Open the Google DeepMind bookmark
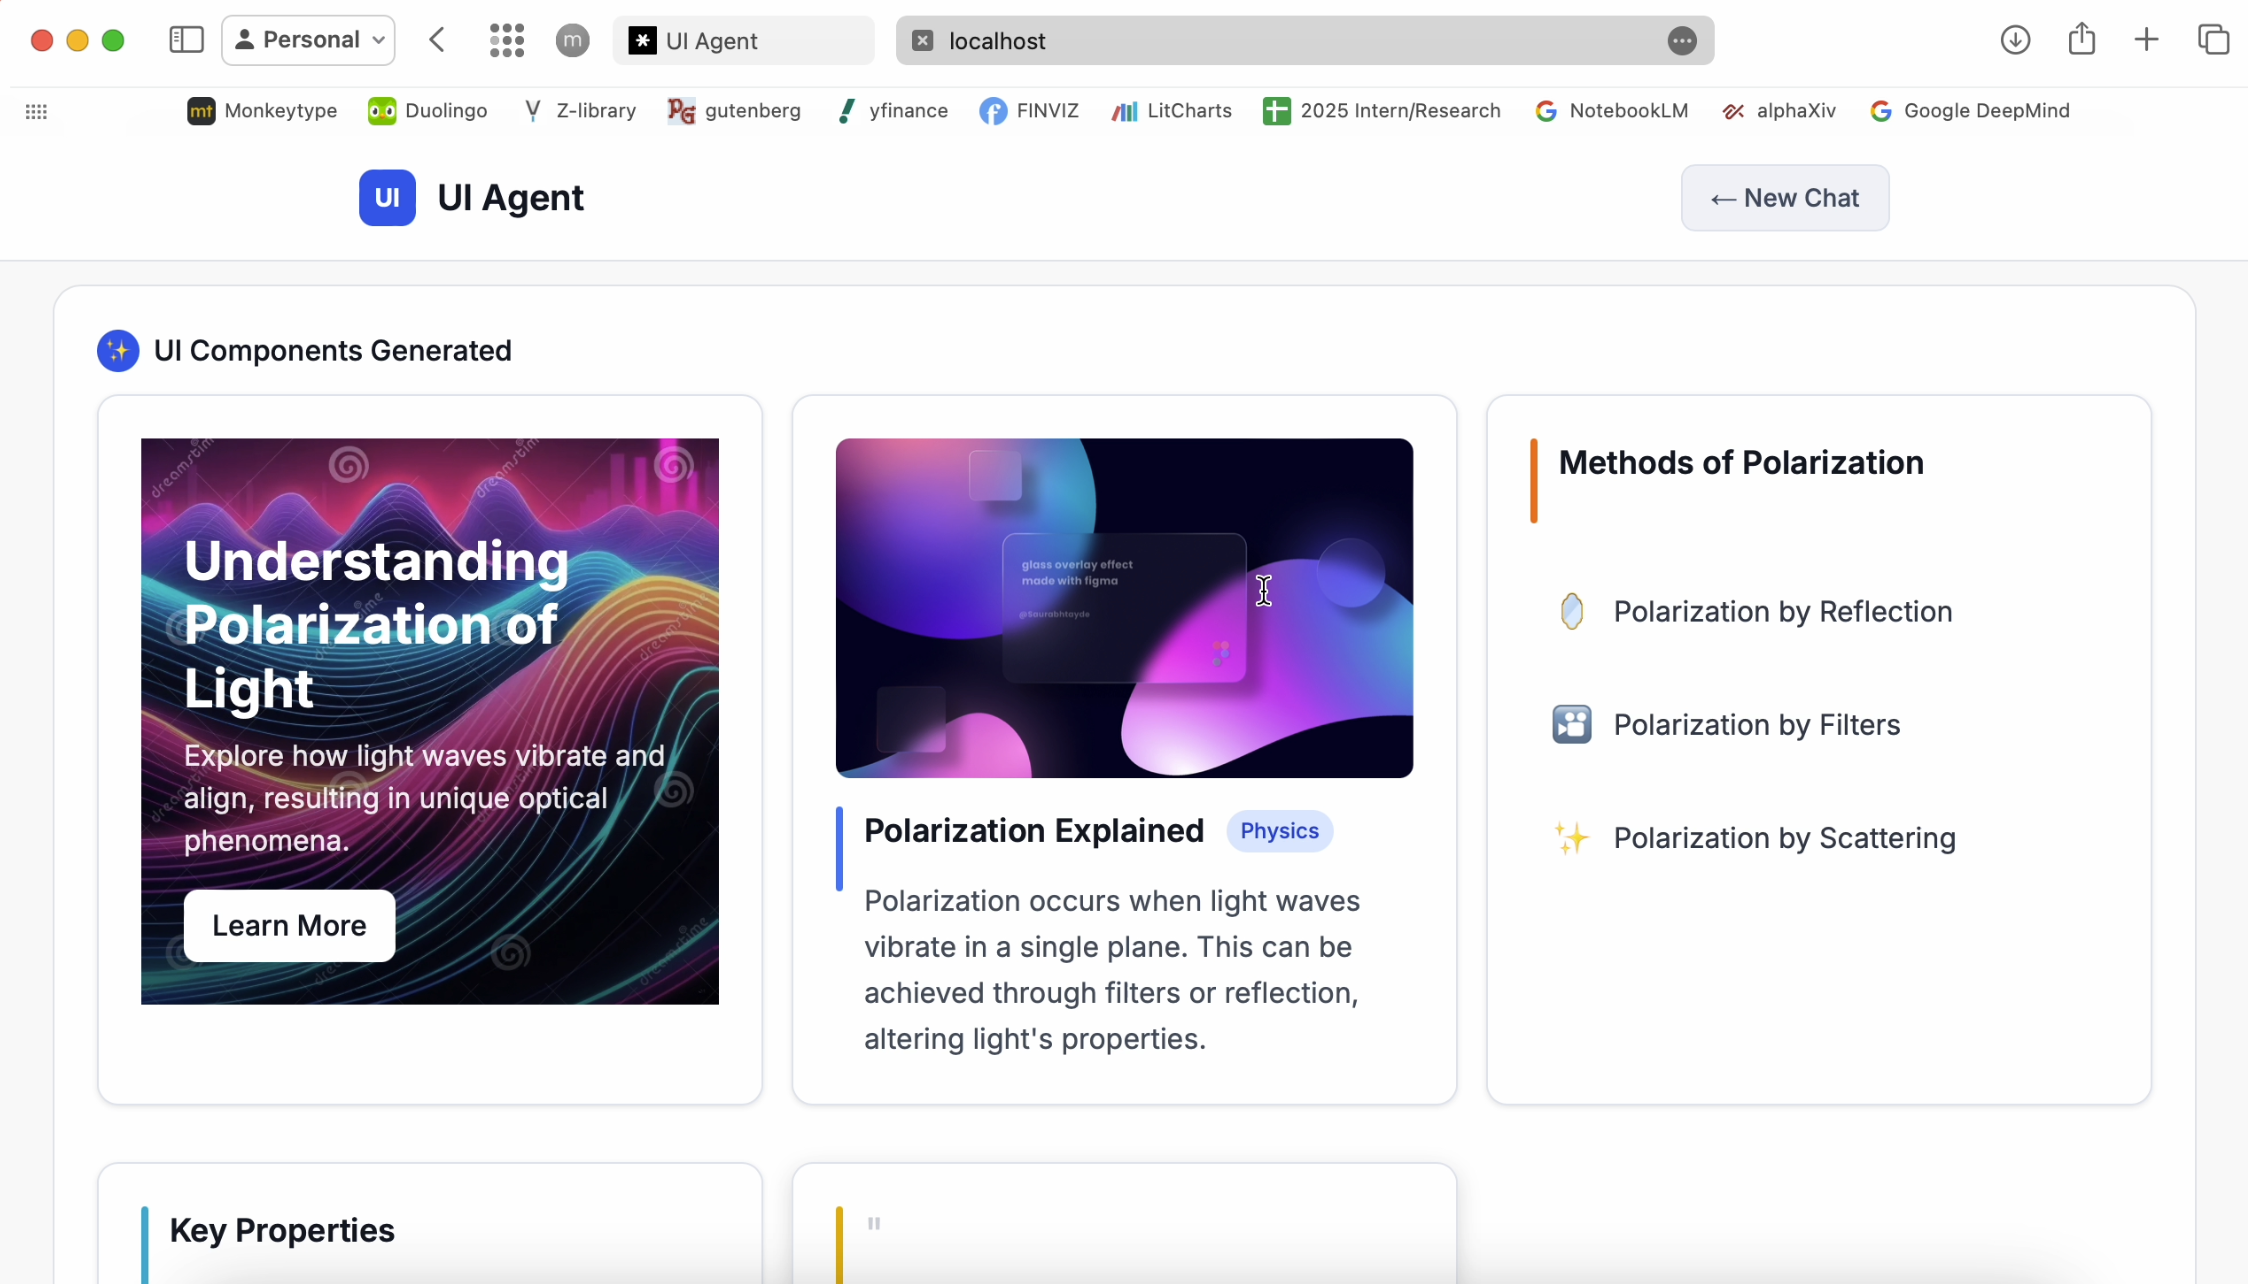This screenshot has height=1284, width=2248. click(x=1969, y=110)
